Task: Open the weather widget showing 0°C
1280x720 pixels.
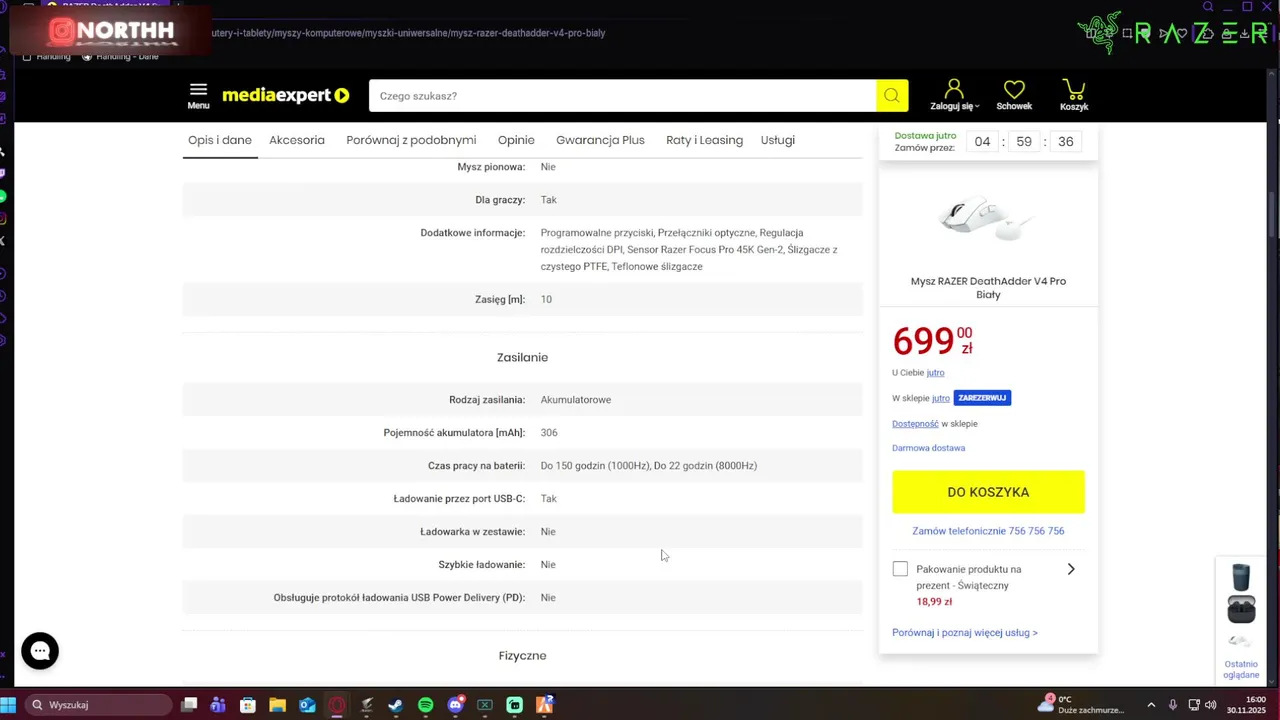Action: tap(1080, 705)
